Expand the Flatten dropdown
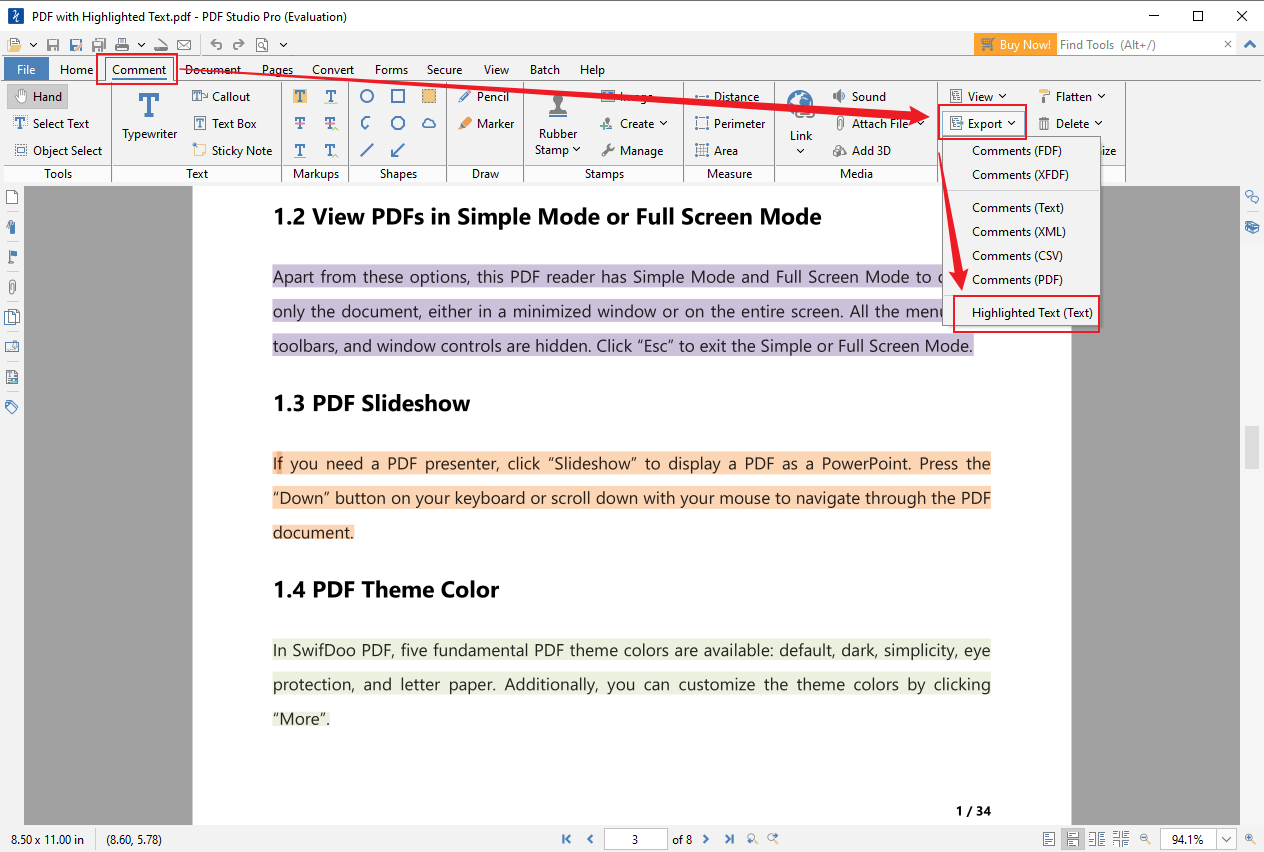The height and width of the screenshot is (852, 1264). click(x=1073, y=97)
